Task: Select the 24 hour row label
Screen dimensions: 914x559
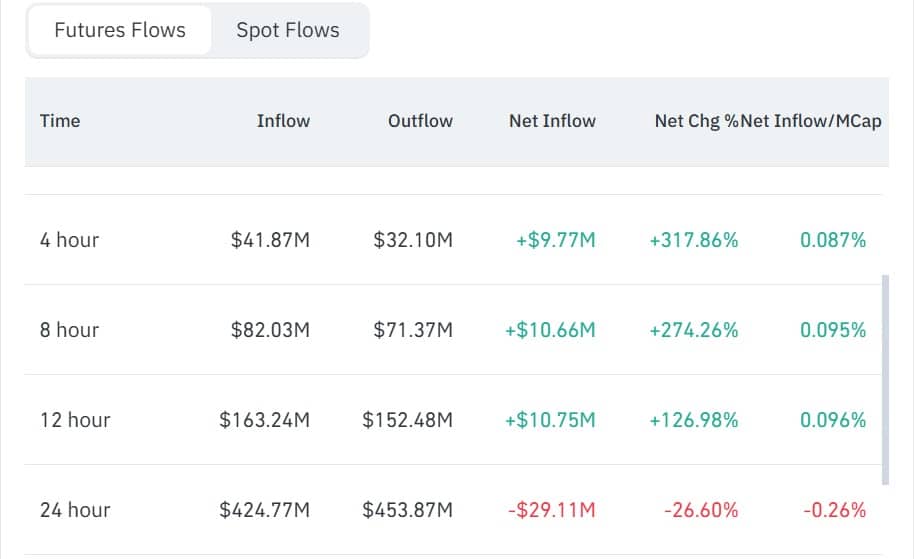Action: tap(75, 510)
